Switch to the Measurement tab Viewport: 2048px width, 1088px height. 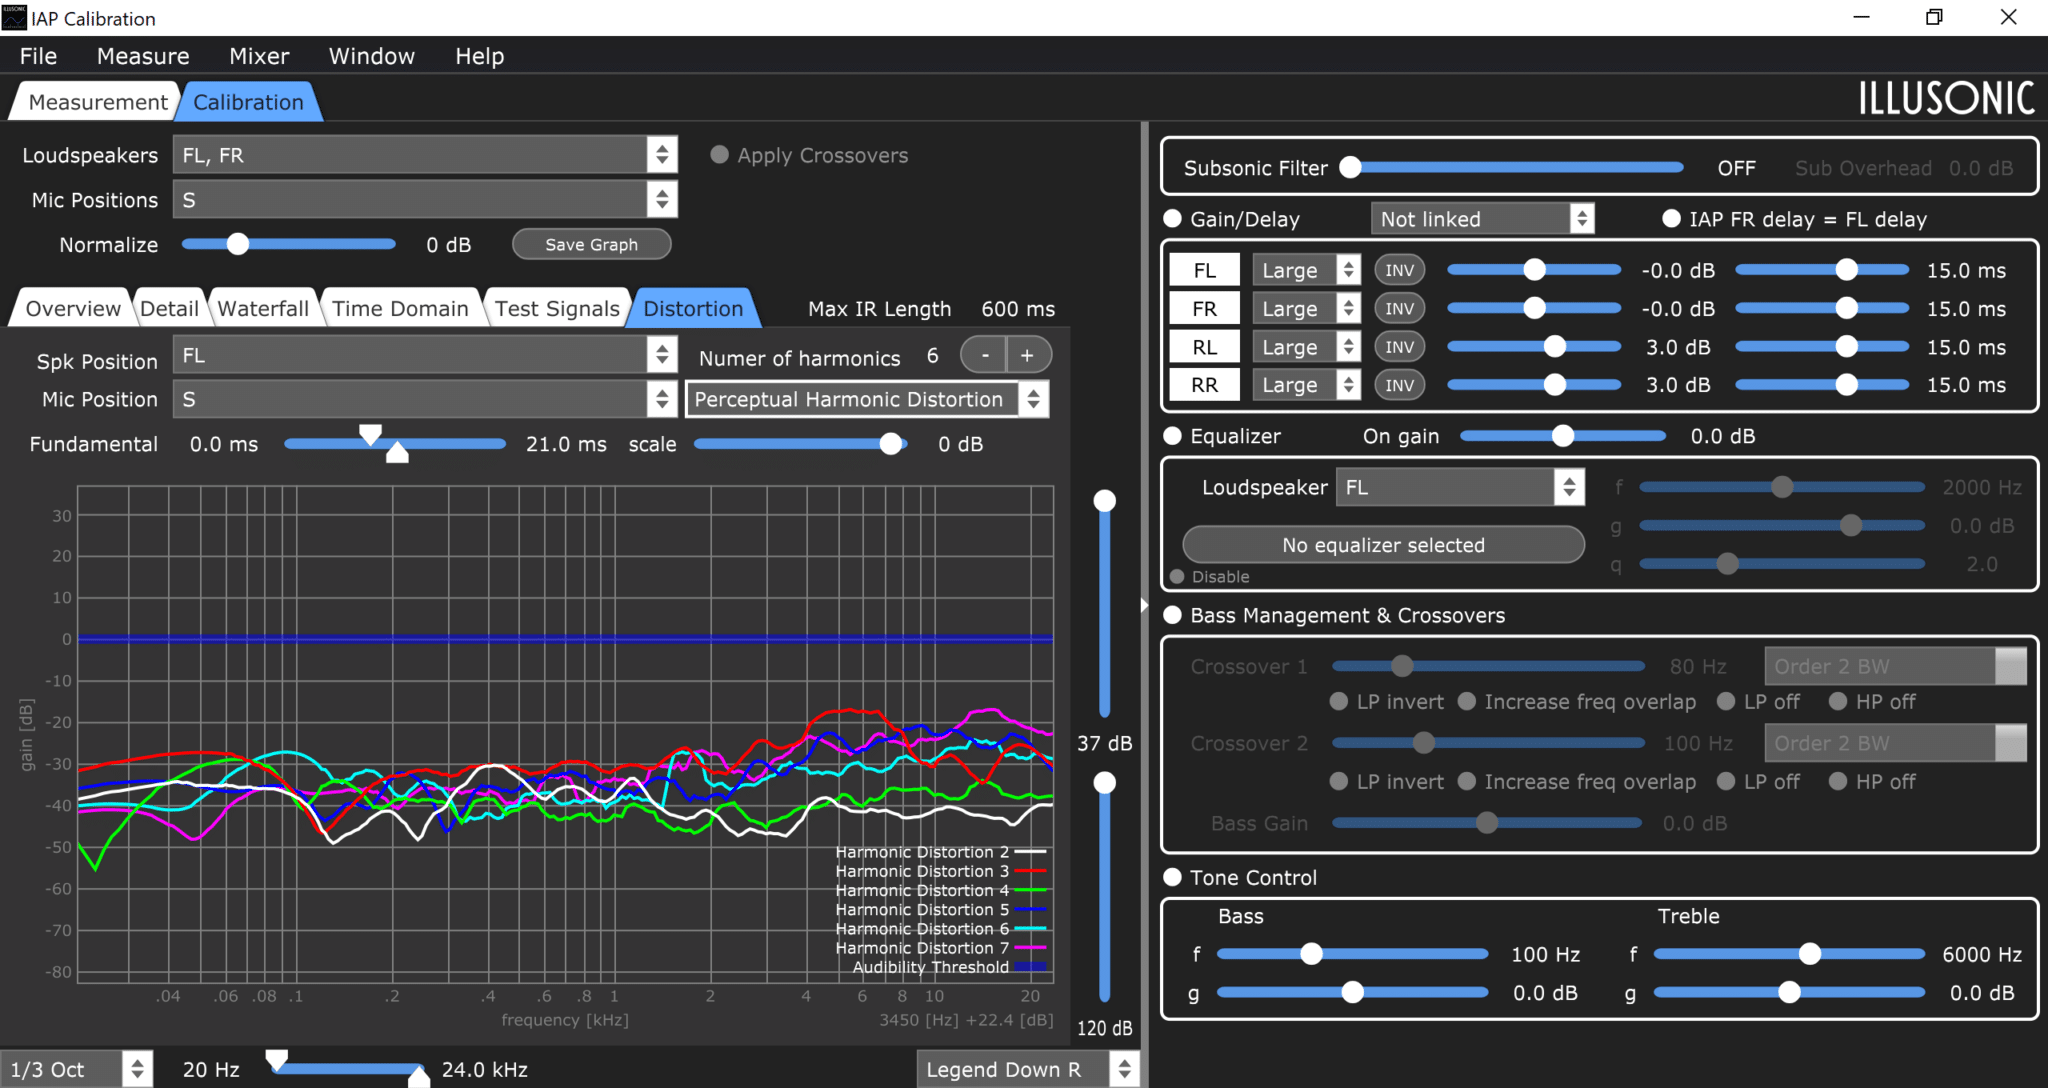coord(97,102)
